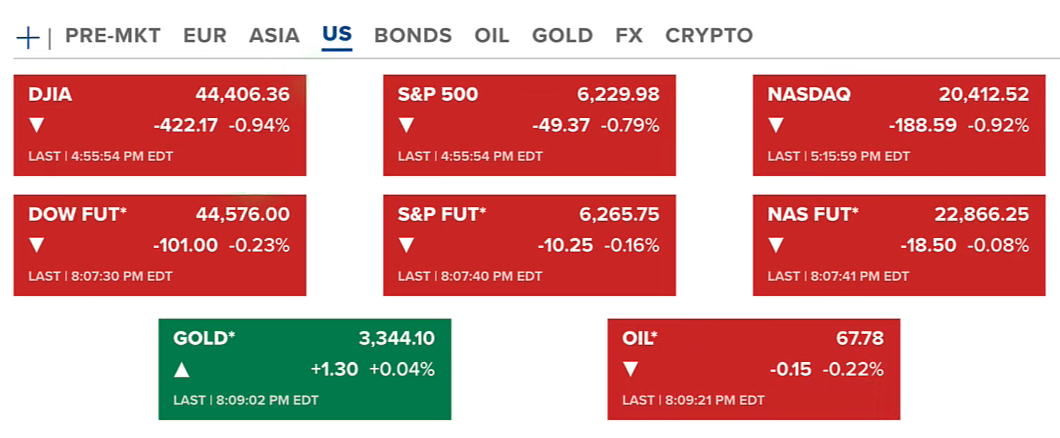Click the OIL price value 67.78
The height and width of the screenshot is (438, 1060).
pyautogui.click(x=860, y=339)
